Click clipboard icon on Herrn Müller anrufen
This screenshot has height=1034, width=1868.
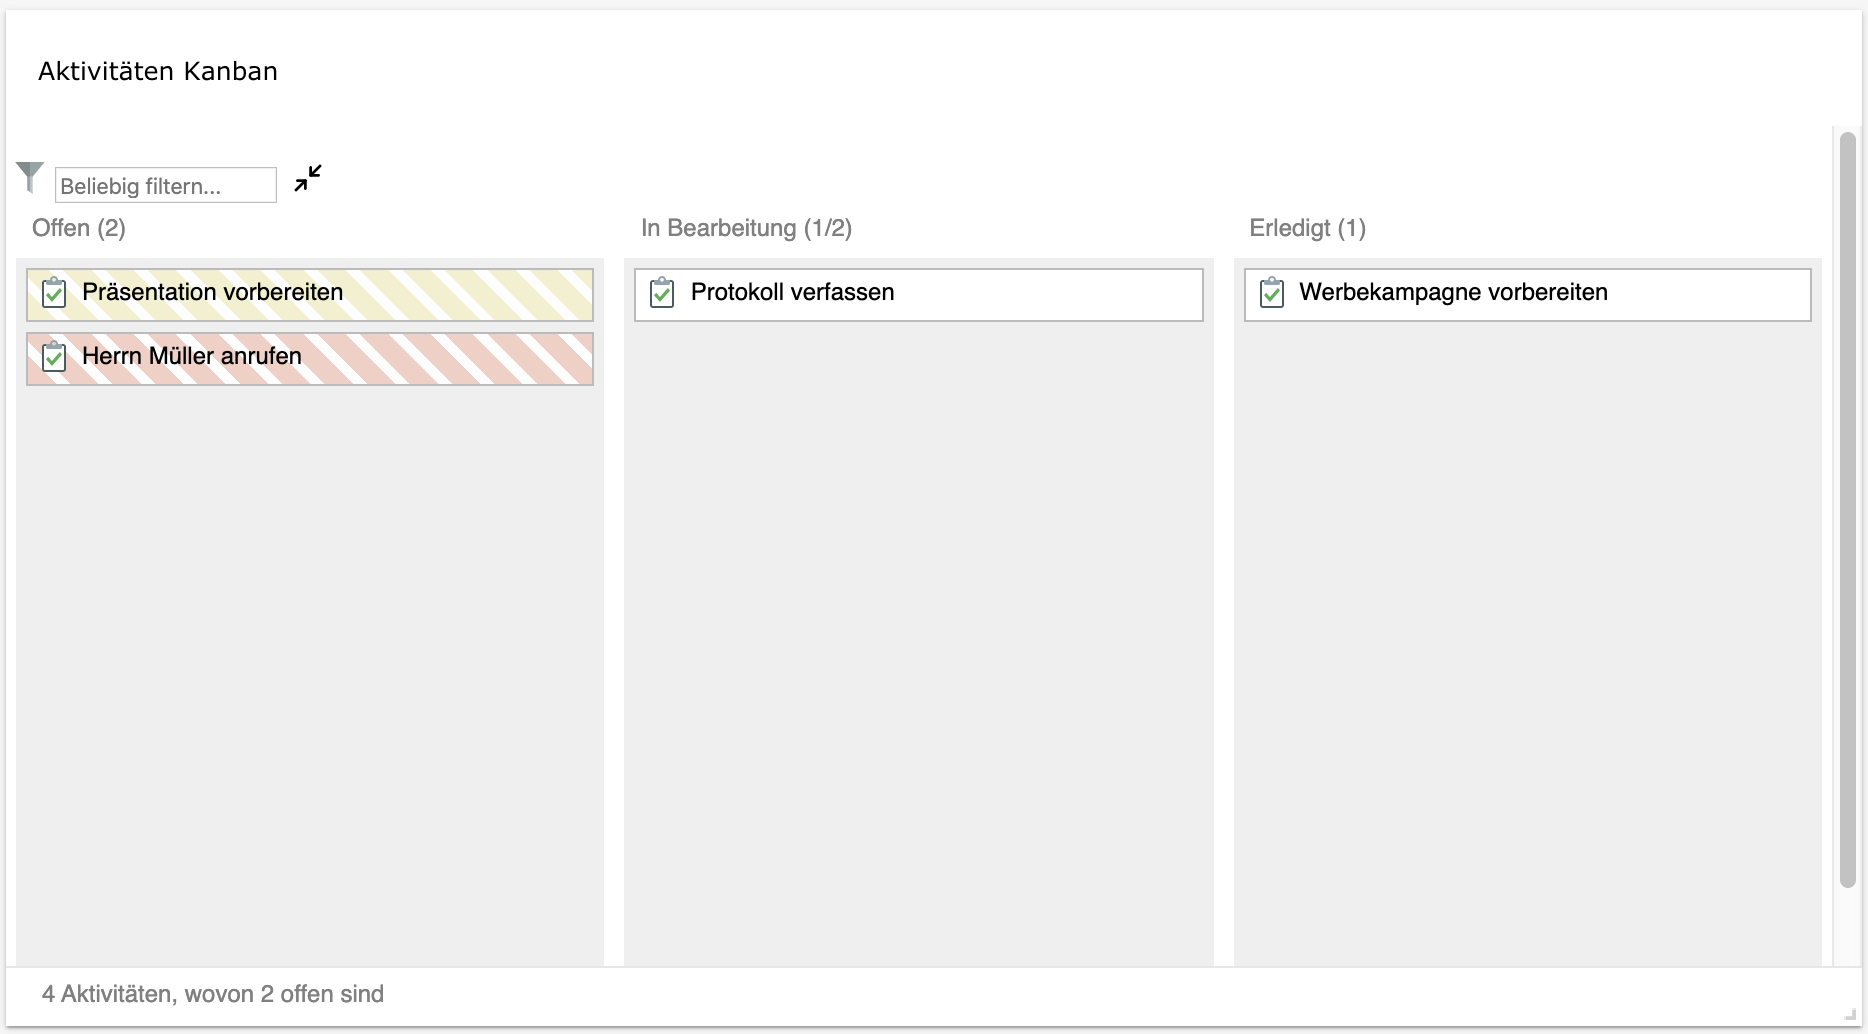click(54, 357)
